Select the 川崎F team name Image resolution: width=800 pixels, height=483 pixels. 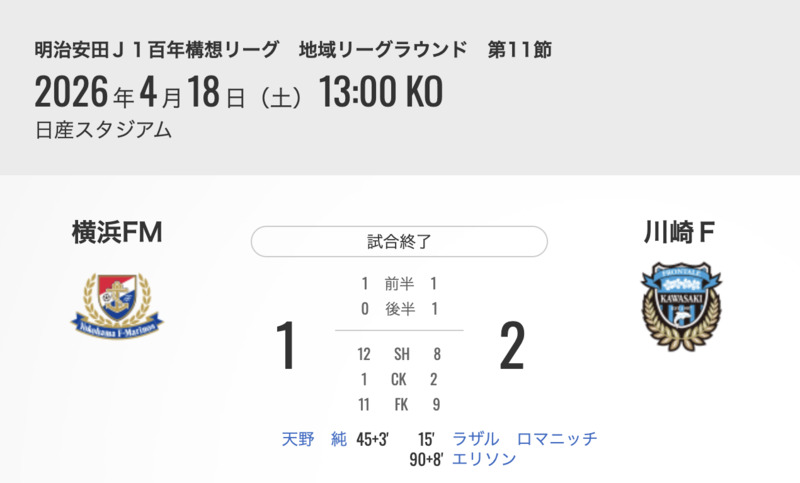680,234
